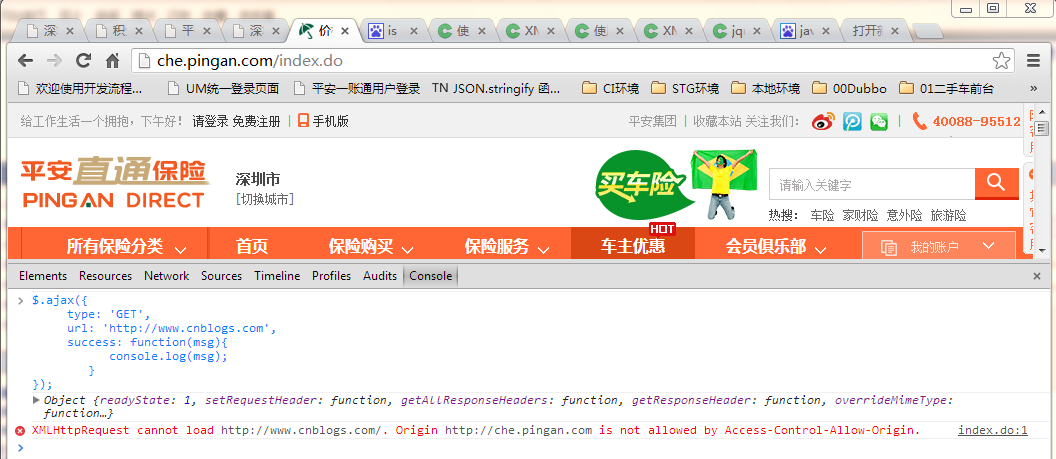Expand 会员俱乐部 menu dropdown
The width and height of the screenshot is (1056, 459).
coord(820,250)
